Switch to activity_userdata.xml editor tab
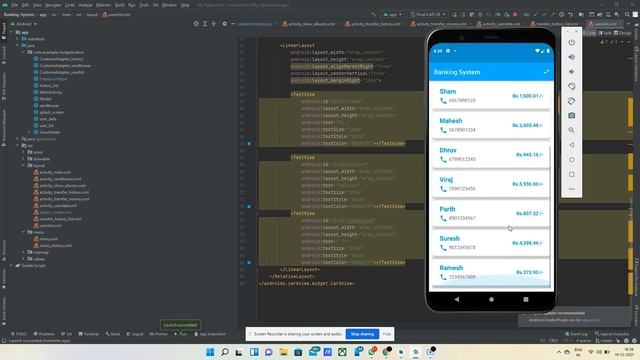Screen dimensions: 640x360 click(498, 24)
